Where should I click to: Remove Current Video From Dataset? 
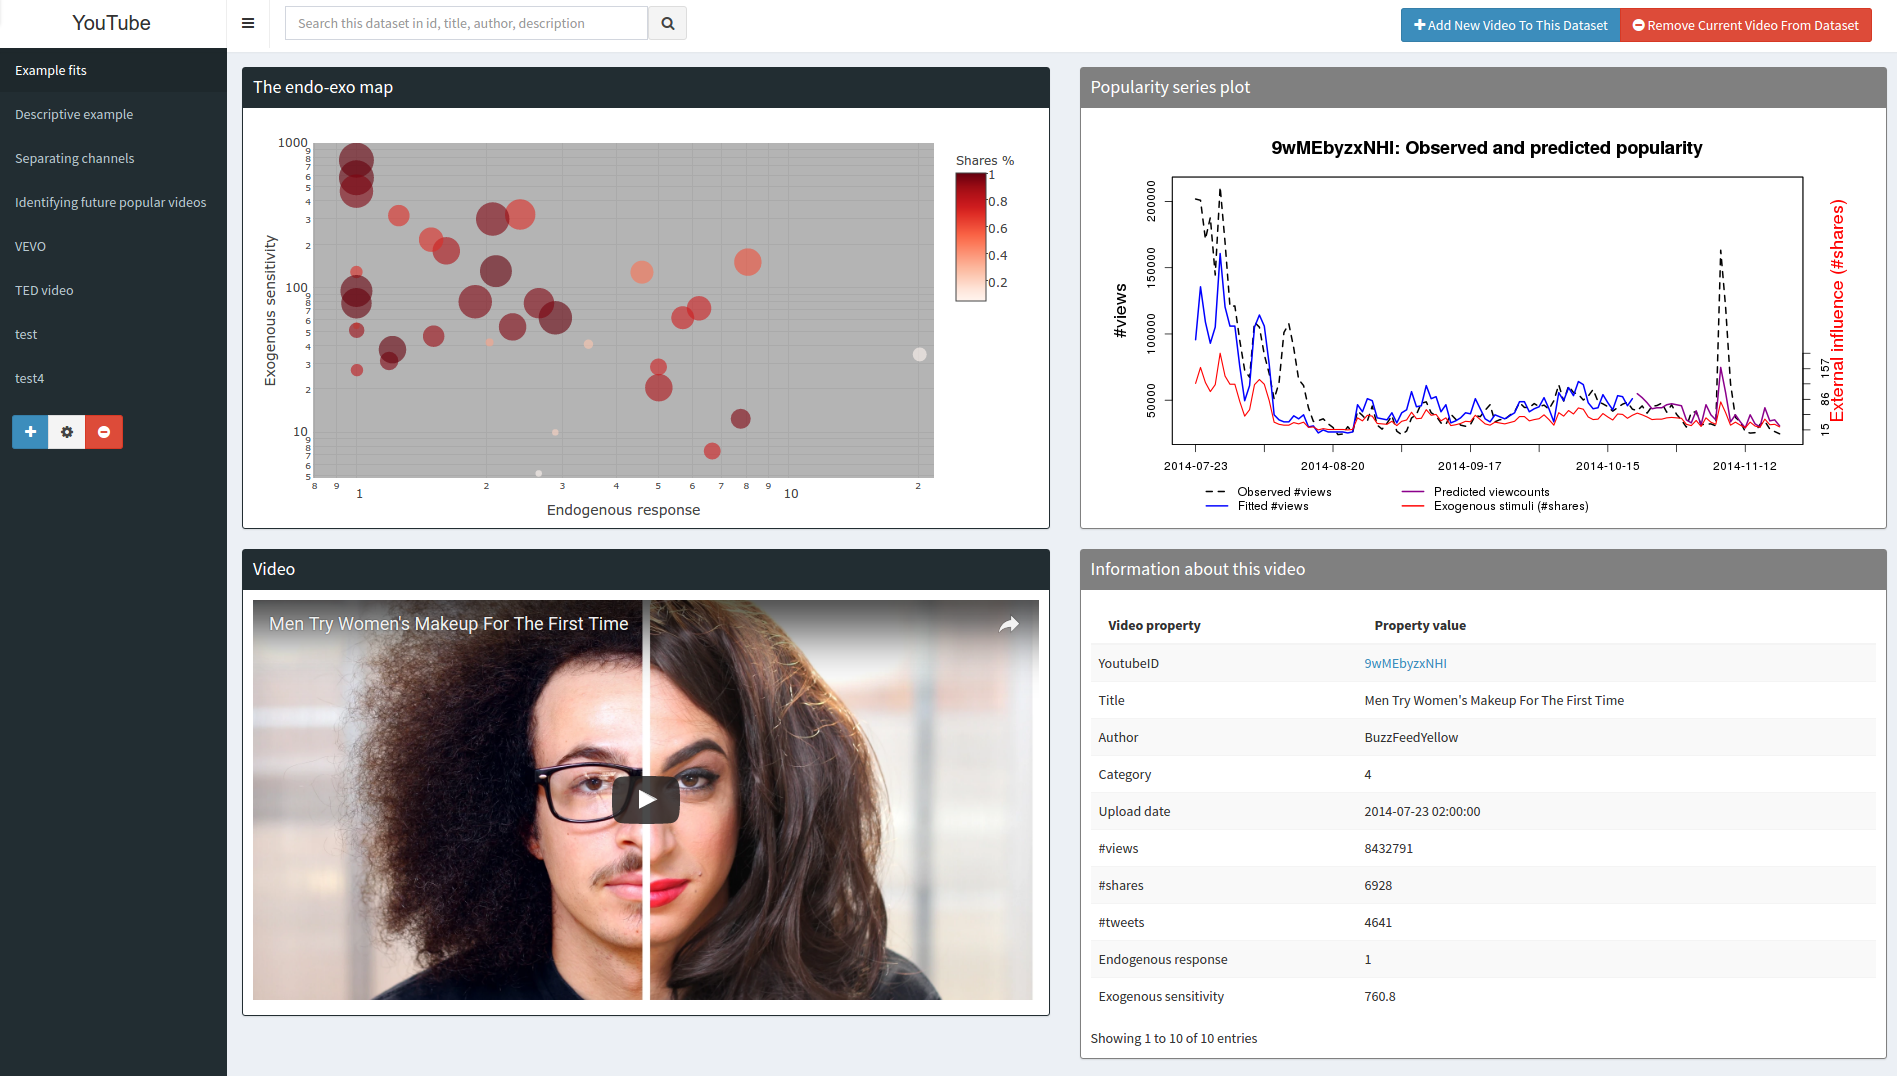(1745, 25)
